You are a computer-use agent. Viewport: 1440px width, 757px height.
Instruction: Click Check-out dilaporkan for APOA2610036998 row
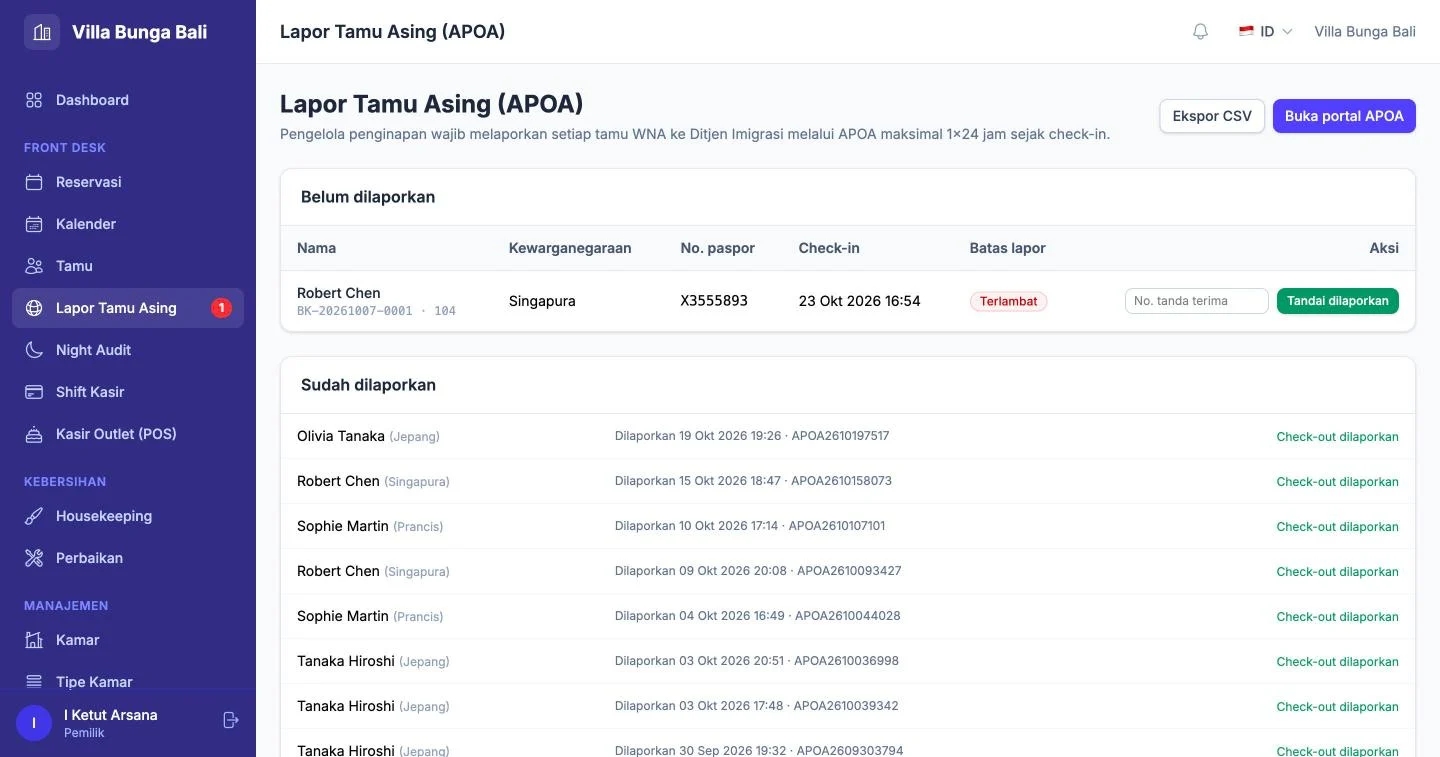(1337, 662)
